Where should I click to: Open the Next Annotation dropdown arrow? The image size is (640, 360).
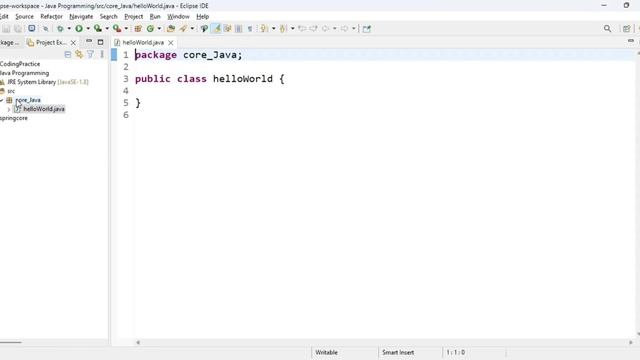273,29
